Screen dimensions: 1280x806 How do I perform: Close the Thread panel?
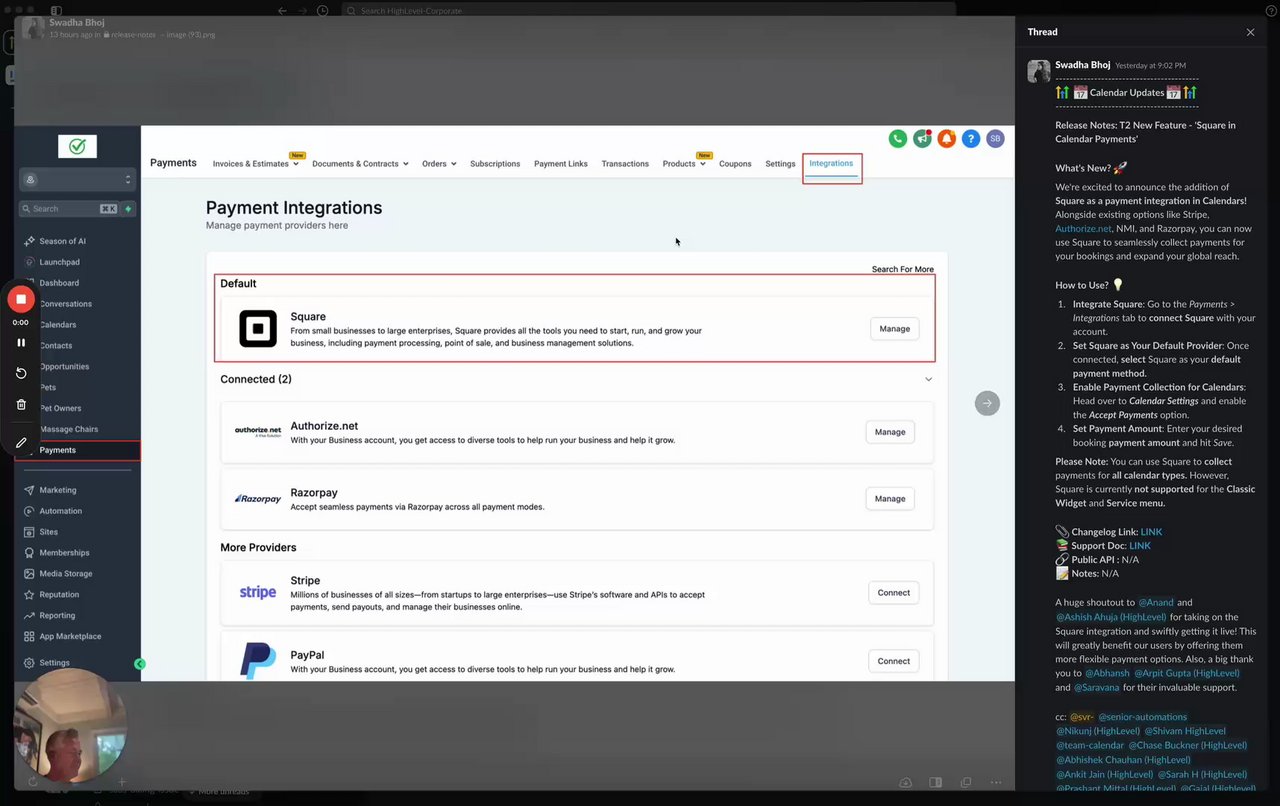click(1250, 32)
